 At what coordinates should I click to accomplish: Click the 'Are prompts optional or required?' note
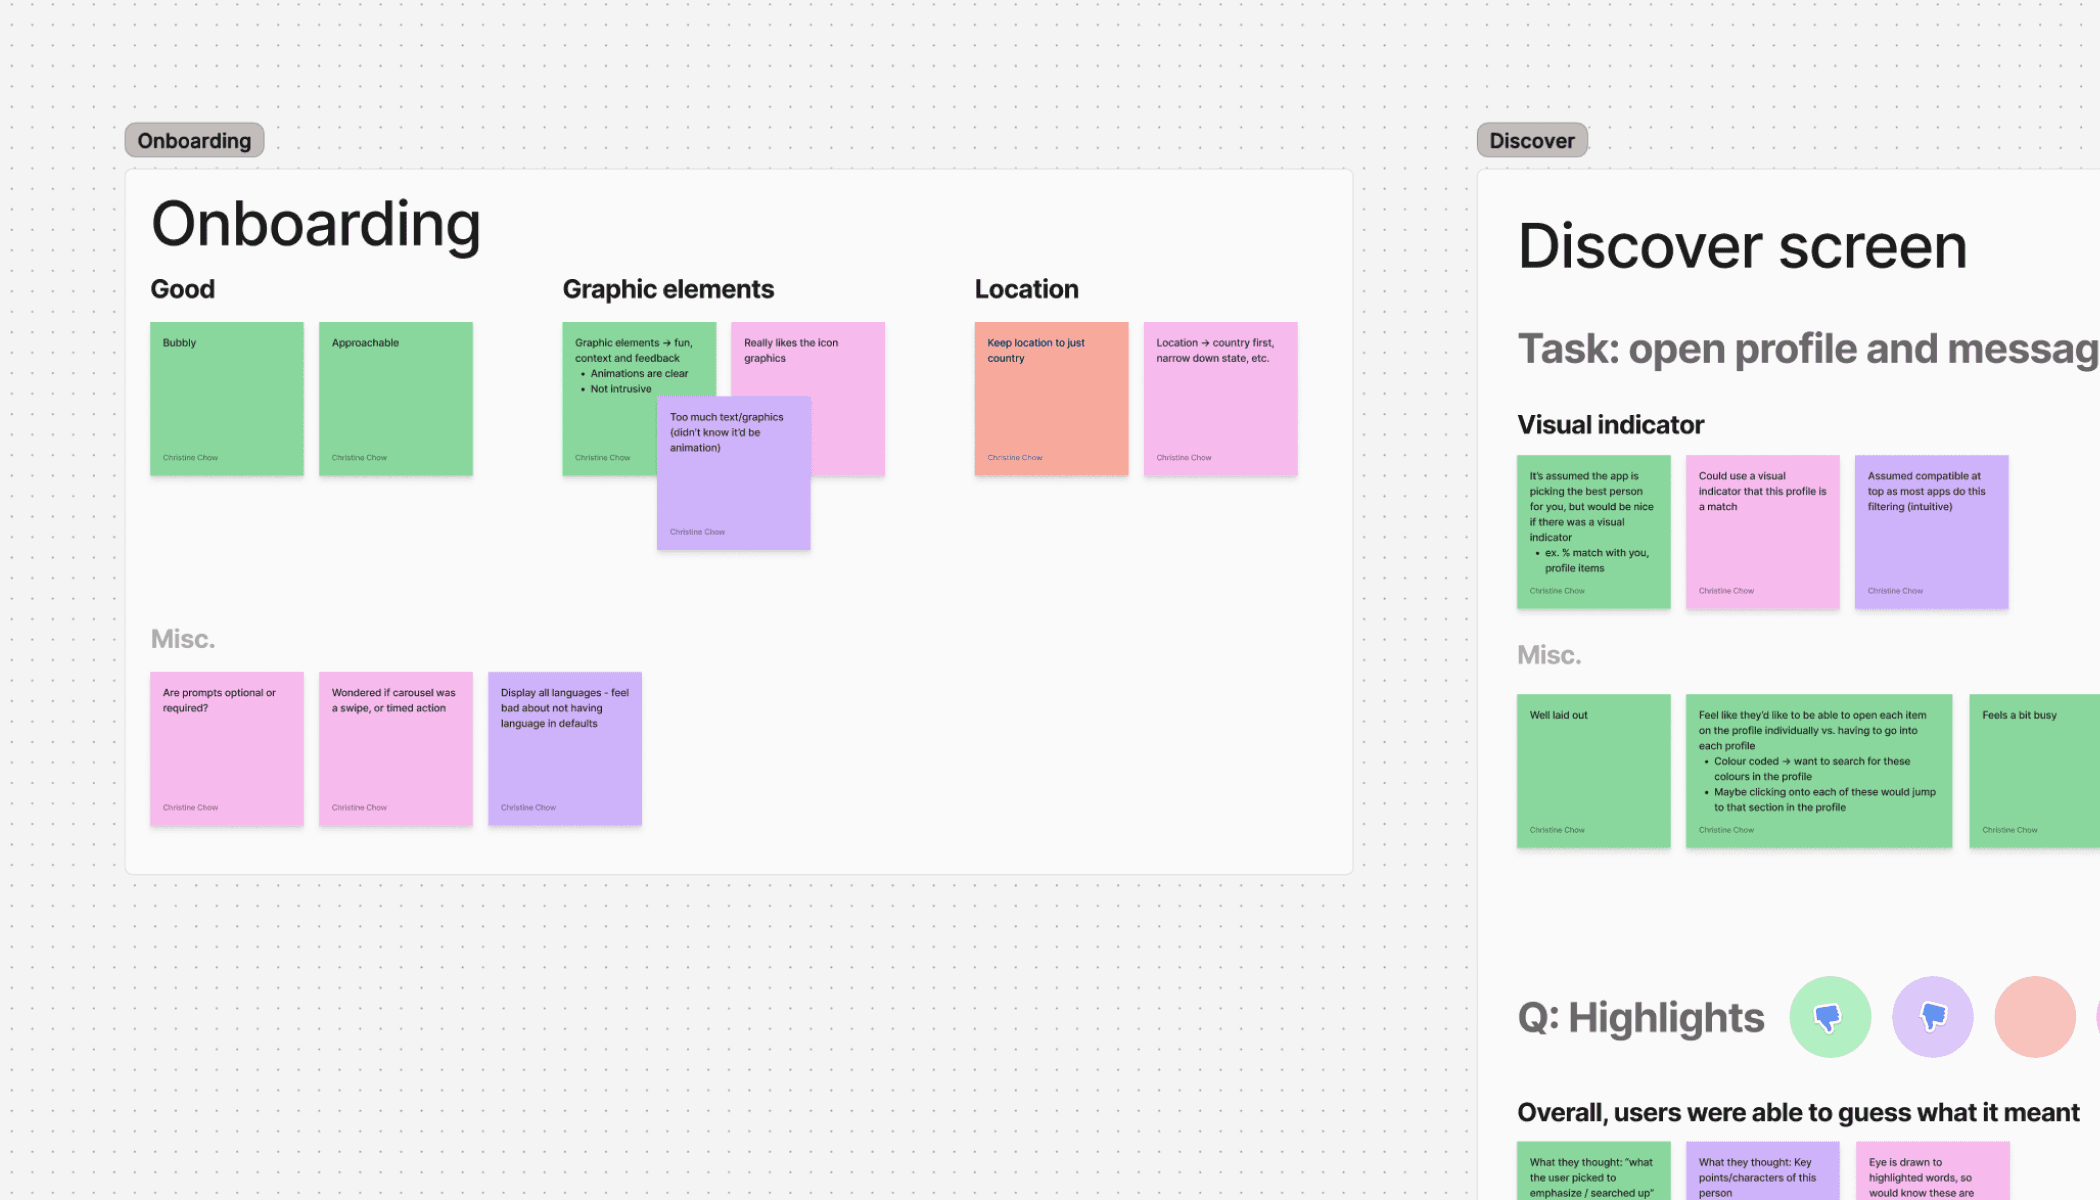click(x=227, y=748)
